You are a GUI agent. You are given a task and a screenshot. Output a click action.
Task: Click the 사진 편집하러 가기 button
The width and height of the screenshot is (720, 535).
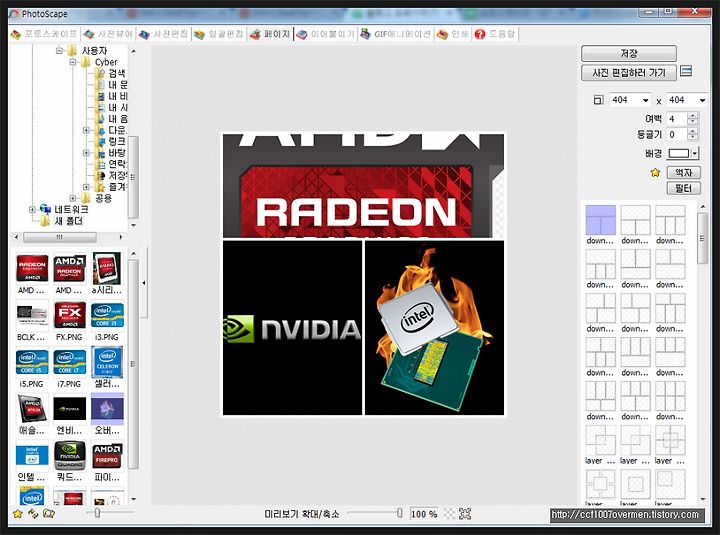(629, 73)
